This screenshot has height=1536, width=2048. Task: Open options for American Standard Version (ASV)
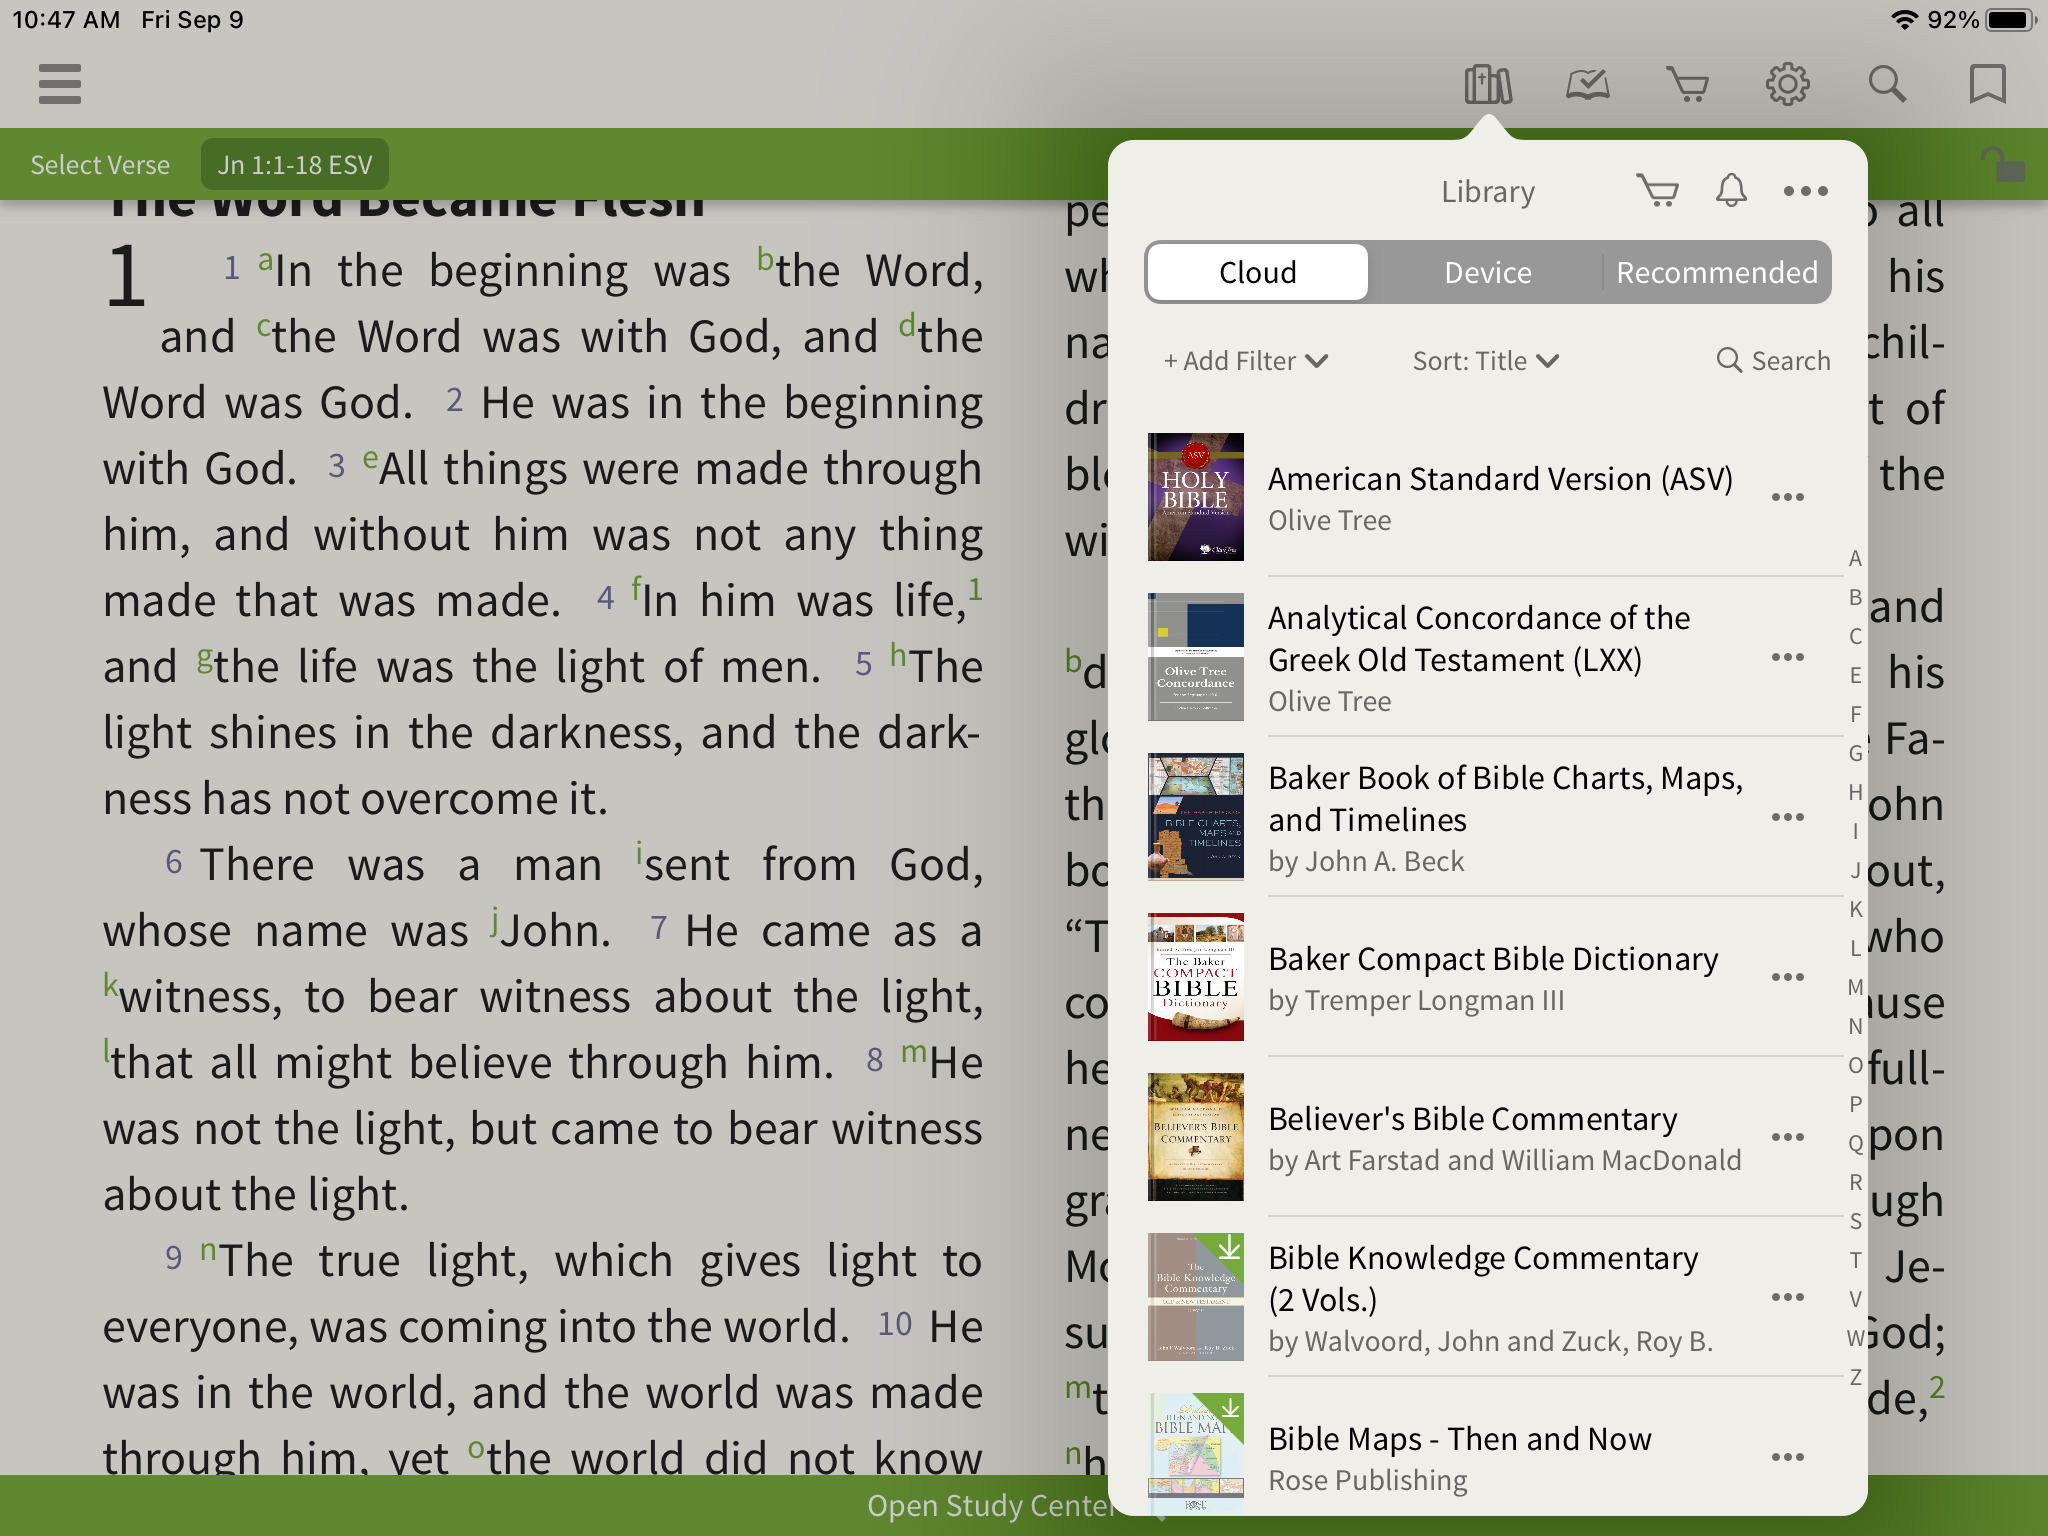click(x=1788, y=497)
